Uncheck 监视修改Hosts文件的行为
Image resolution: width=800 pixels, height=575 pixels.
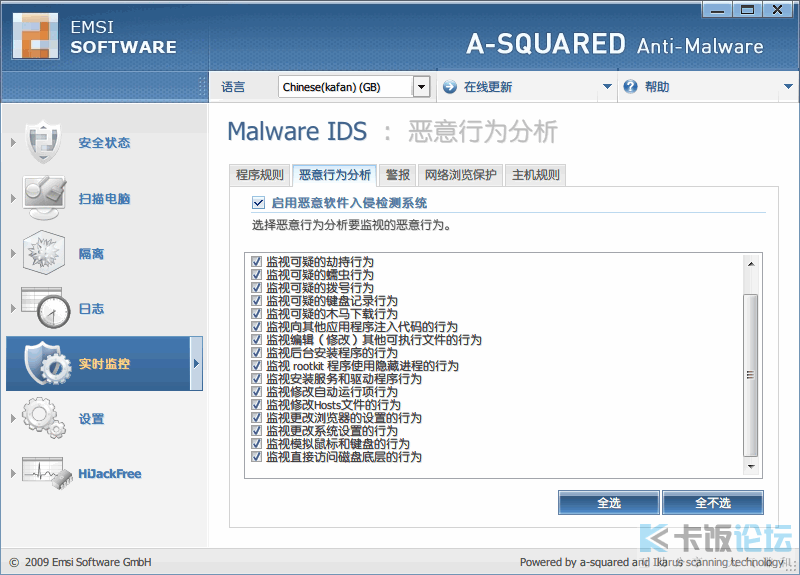click(x=257, y=405)
